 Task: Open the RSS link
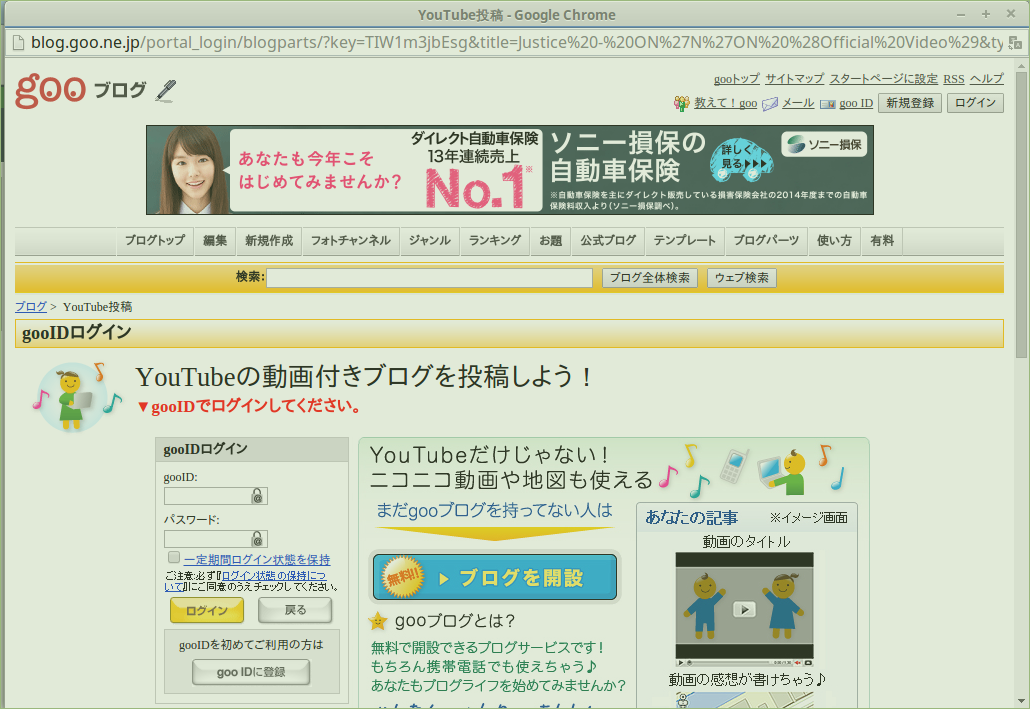(954, 79)
